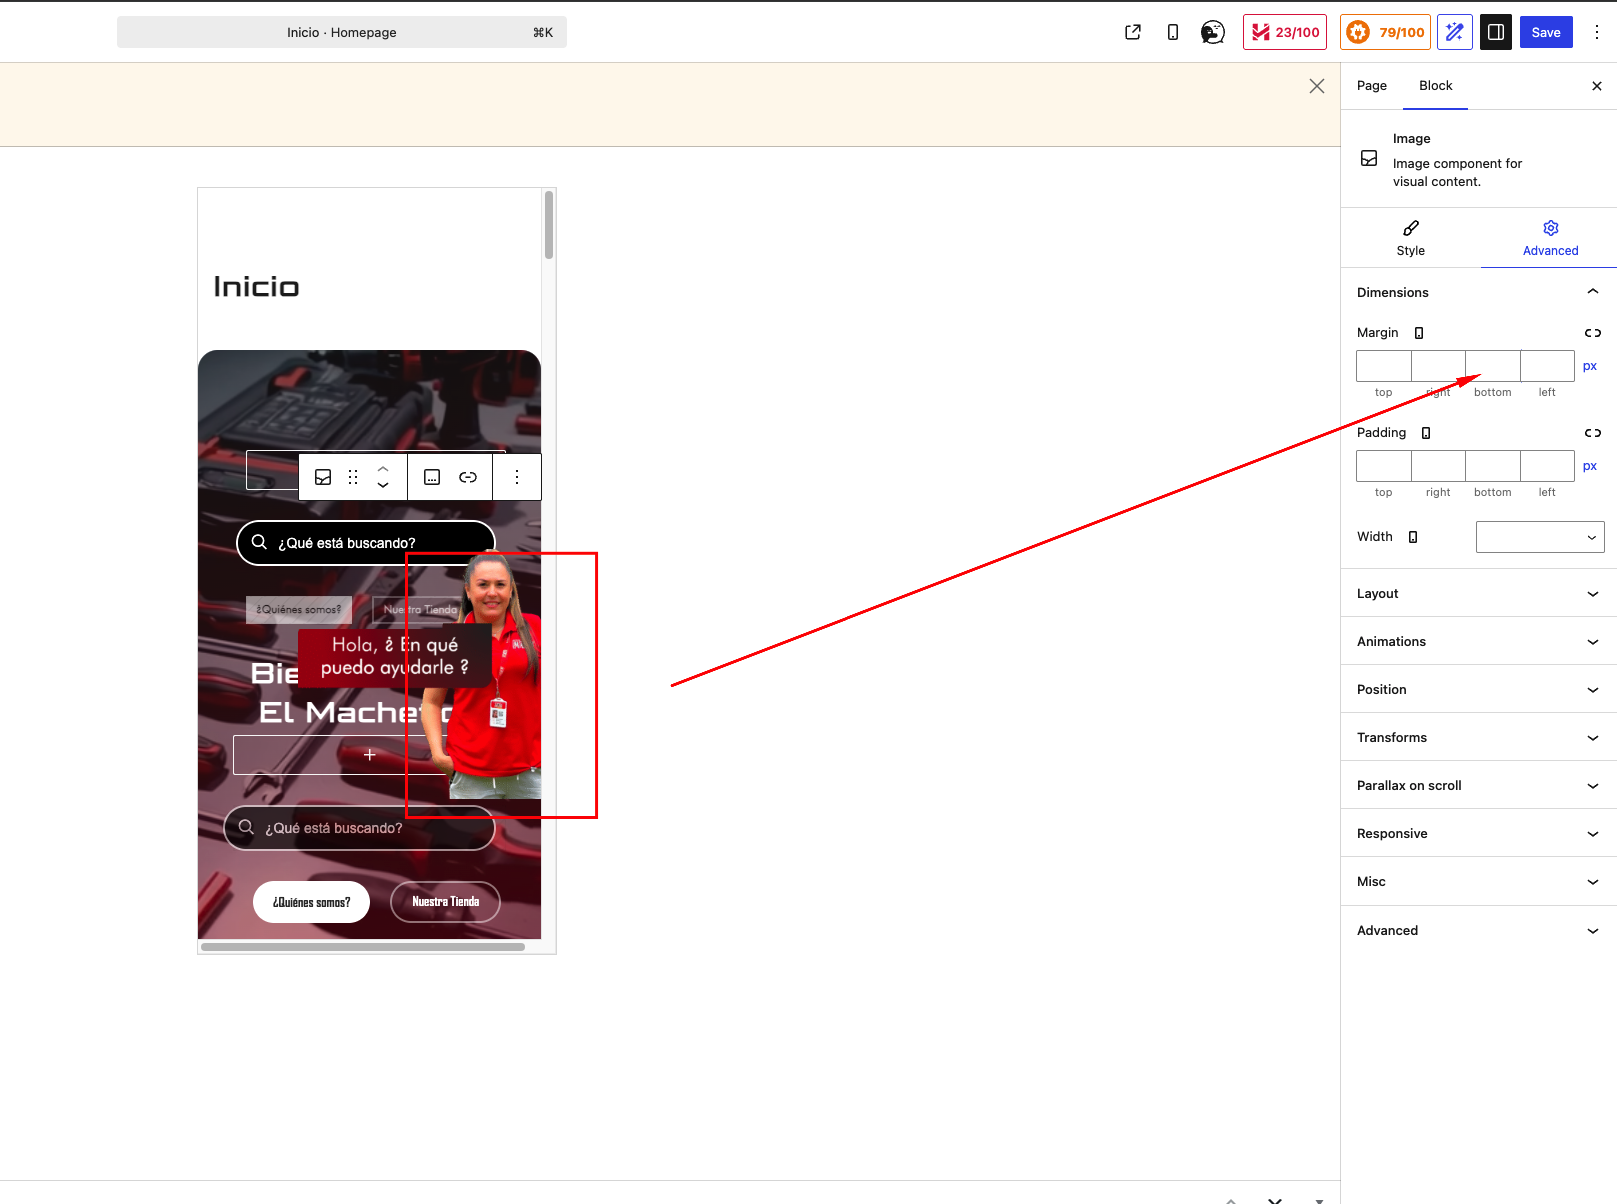Focus the Padding left field
The height and width of the screenshot is (1204, 1617).
1547,466
